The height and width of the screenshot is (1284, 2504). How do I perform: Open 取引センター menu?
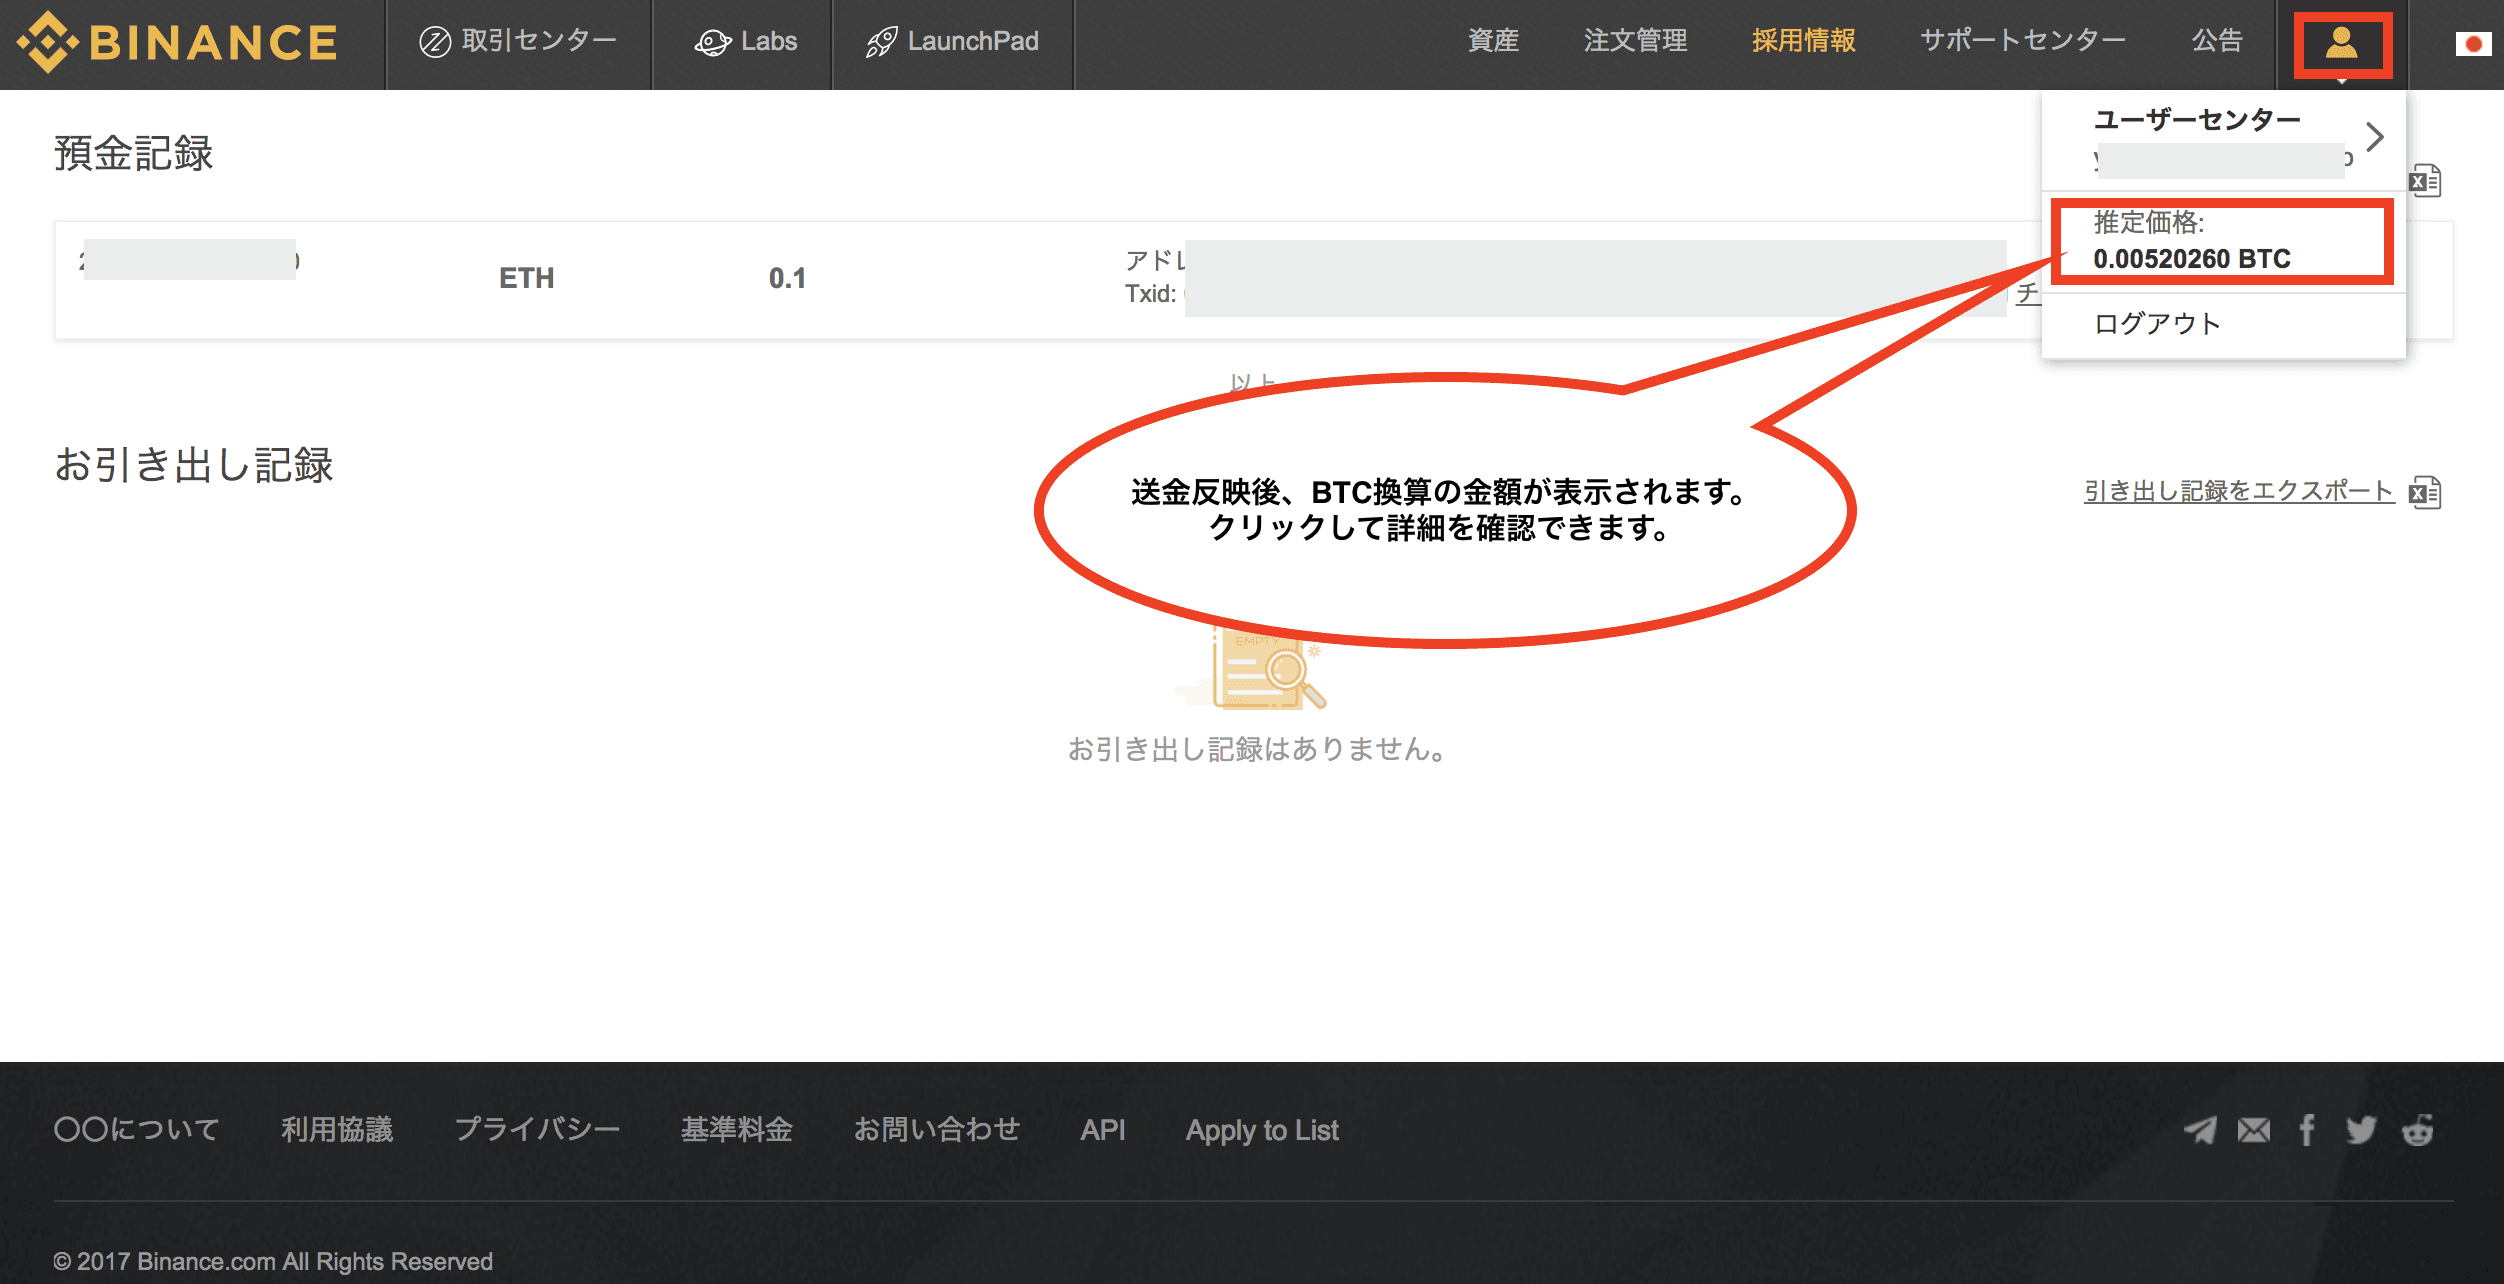pos(518,41)
